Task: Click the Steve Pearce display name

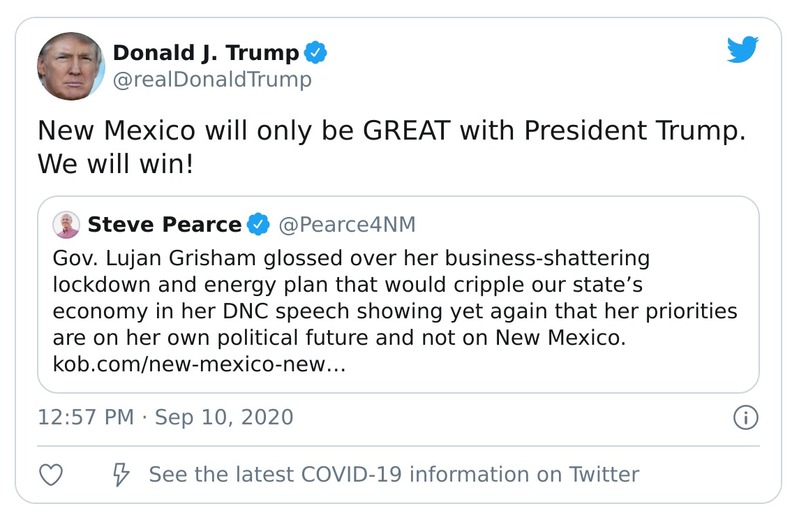Action: 164,224
